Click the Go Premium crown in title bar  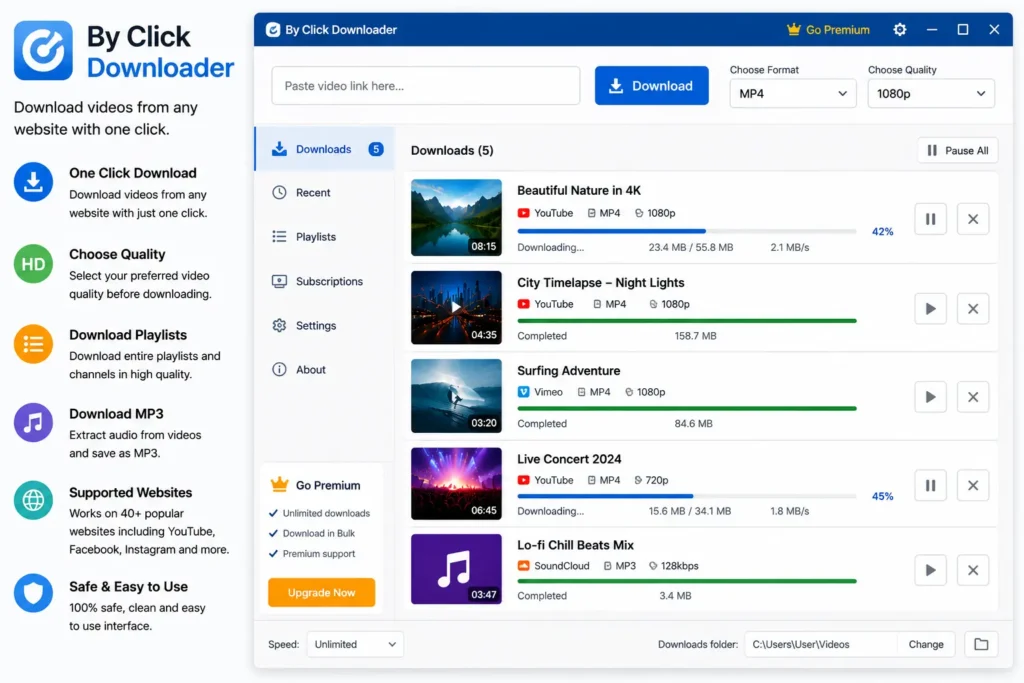[x=793, y=29]
